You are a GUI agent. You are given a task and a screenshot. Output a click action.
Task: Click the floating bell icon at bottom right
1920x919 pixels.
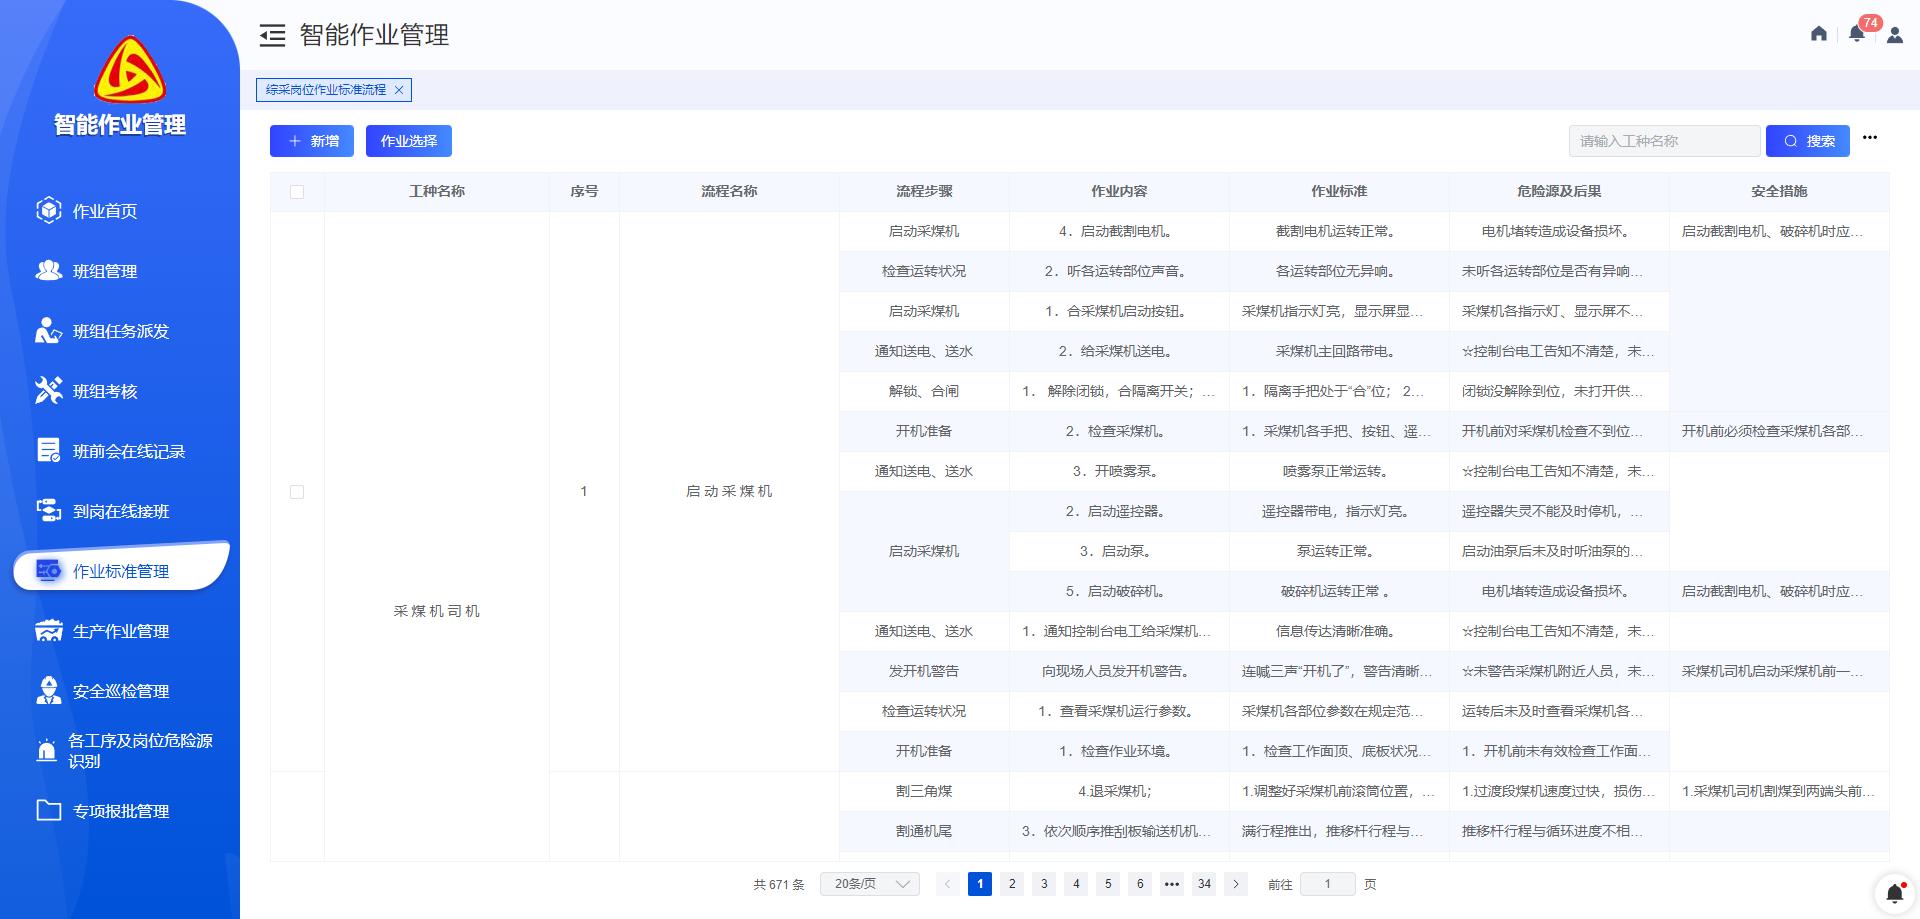tap(1894, 893)
